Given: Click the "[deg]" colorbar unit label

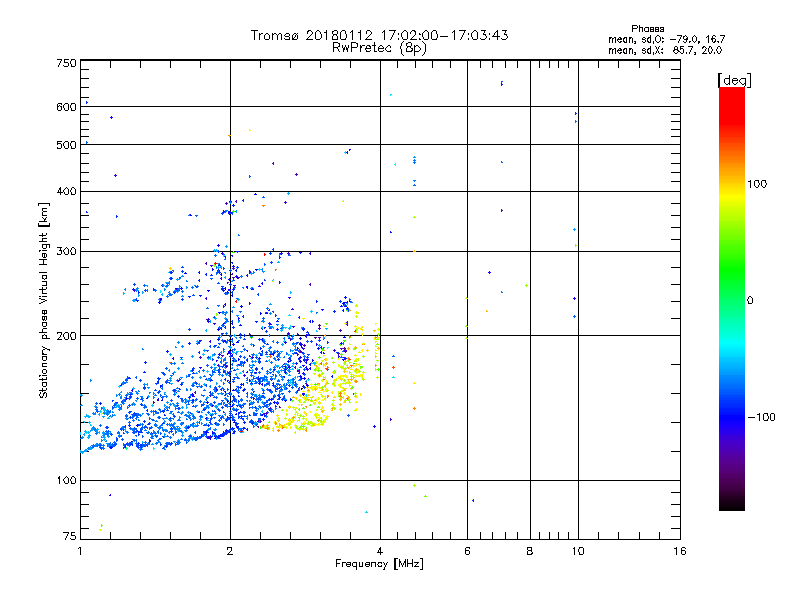Looking at the screenshot, I should (x=734, y=80).
